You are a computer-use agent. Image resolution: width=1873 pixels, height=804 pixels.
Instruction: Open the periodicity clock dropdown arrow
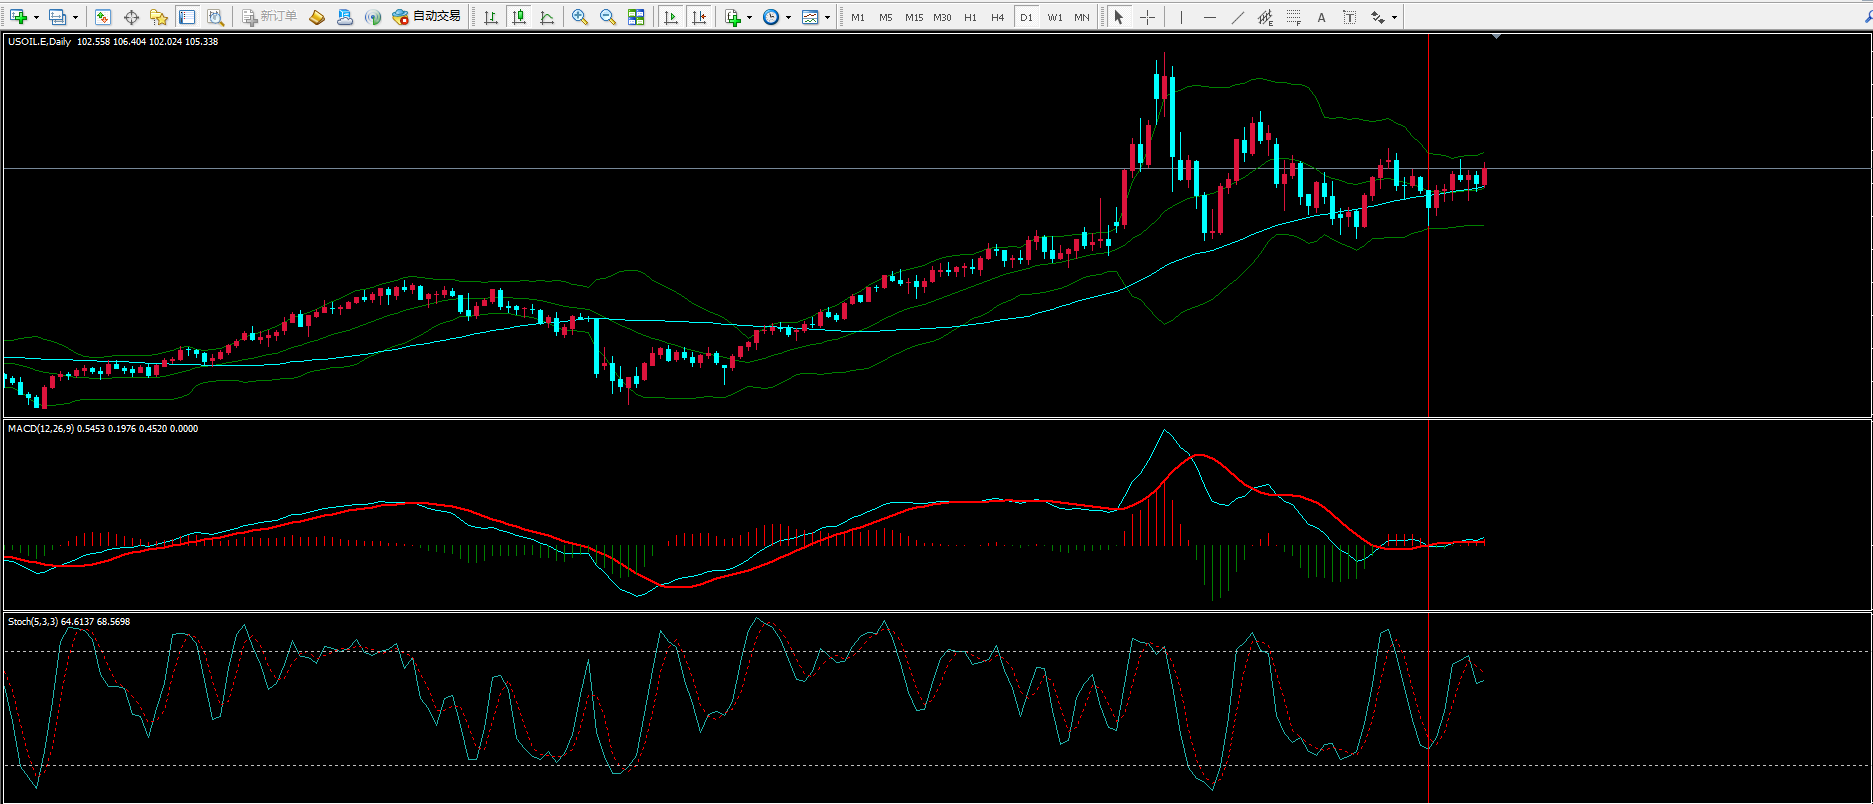[788, 17]
